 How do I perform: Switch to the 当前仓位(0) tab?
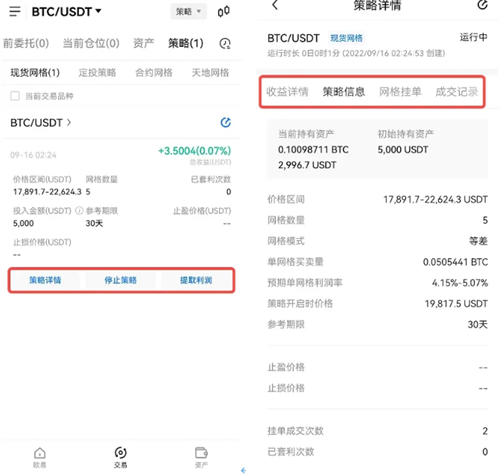pyautogui.click(x=91, y=43)
